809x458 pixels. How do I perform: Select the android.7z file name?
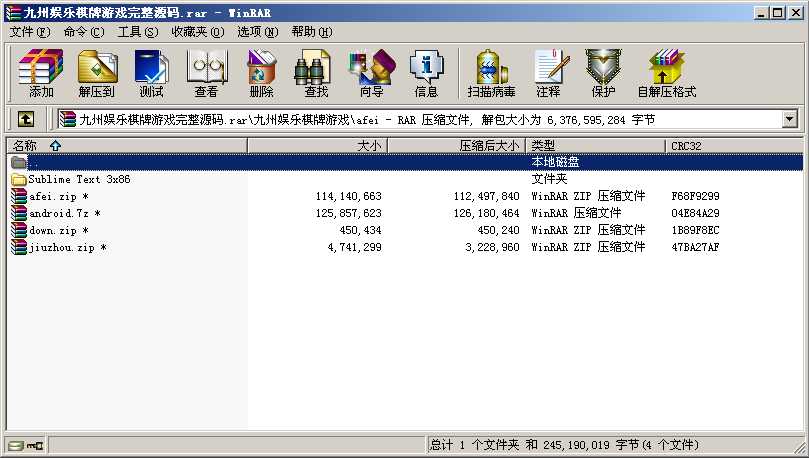[x=64, y=214]
